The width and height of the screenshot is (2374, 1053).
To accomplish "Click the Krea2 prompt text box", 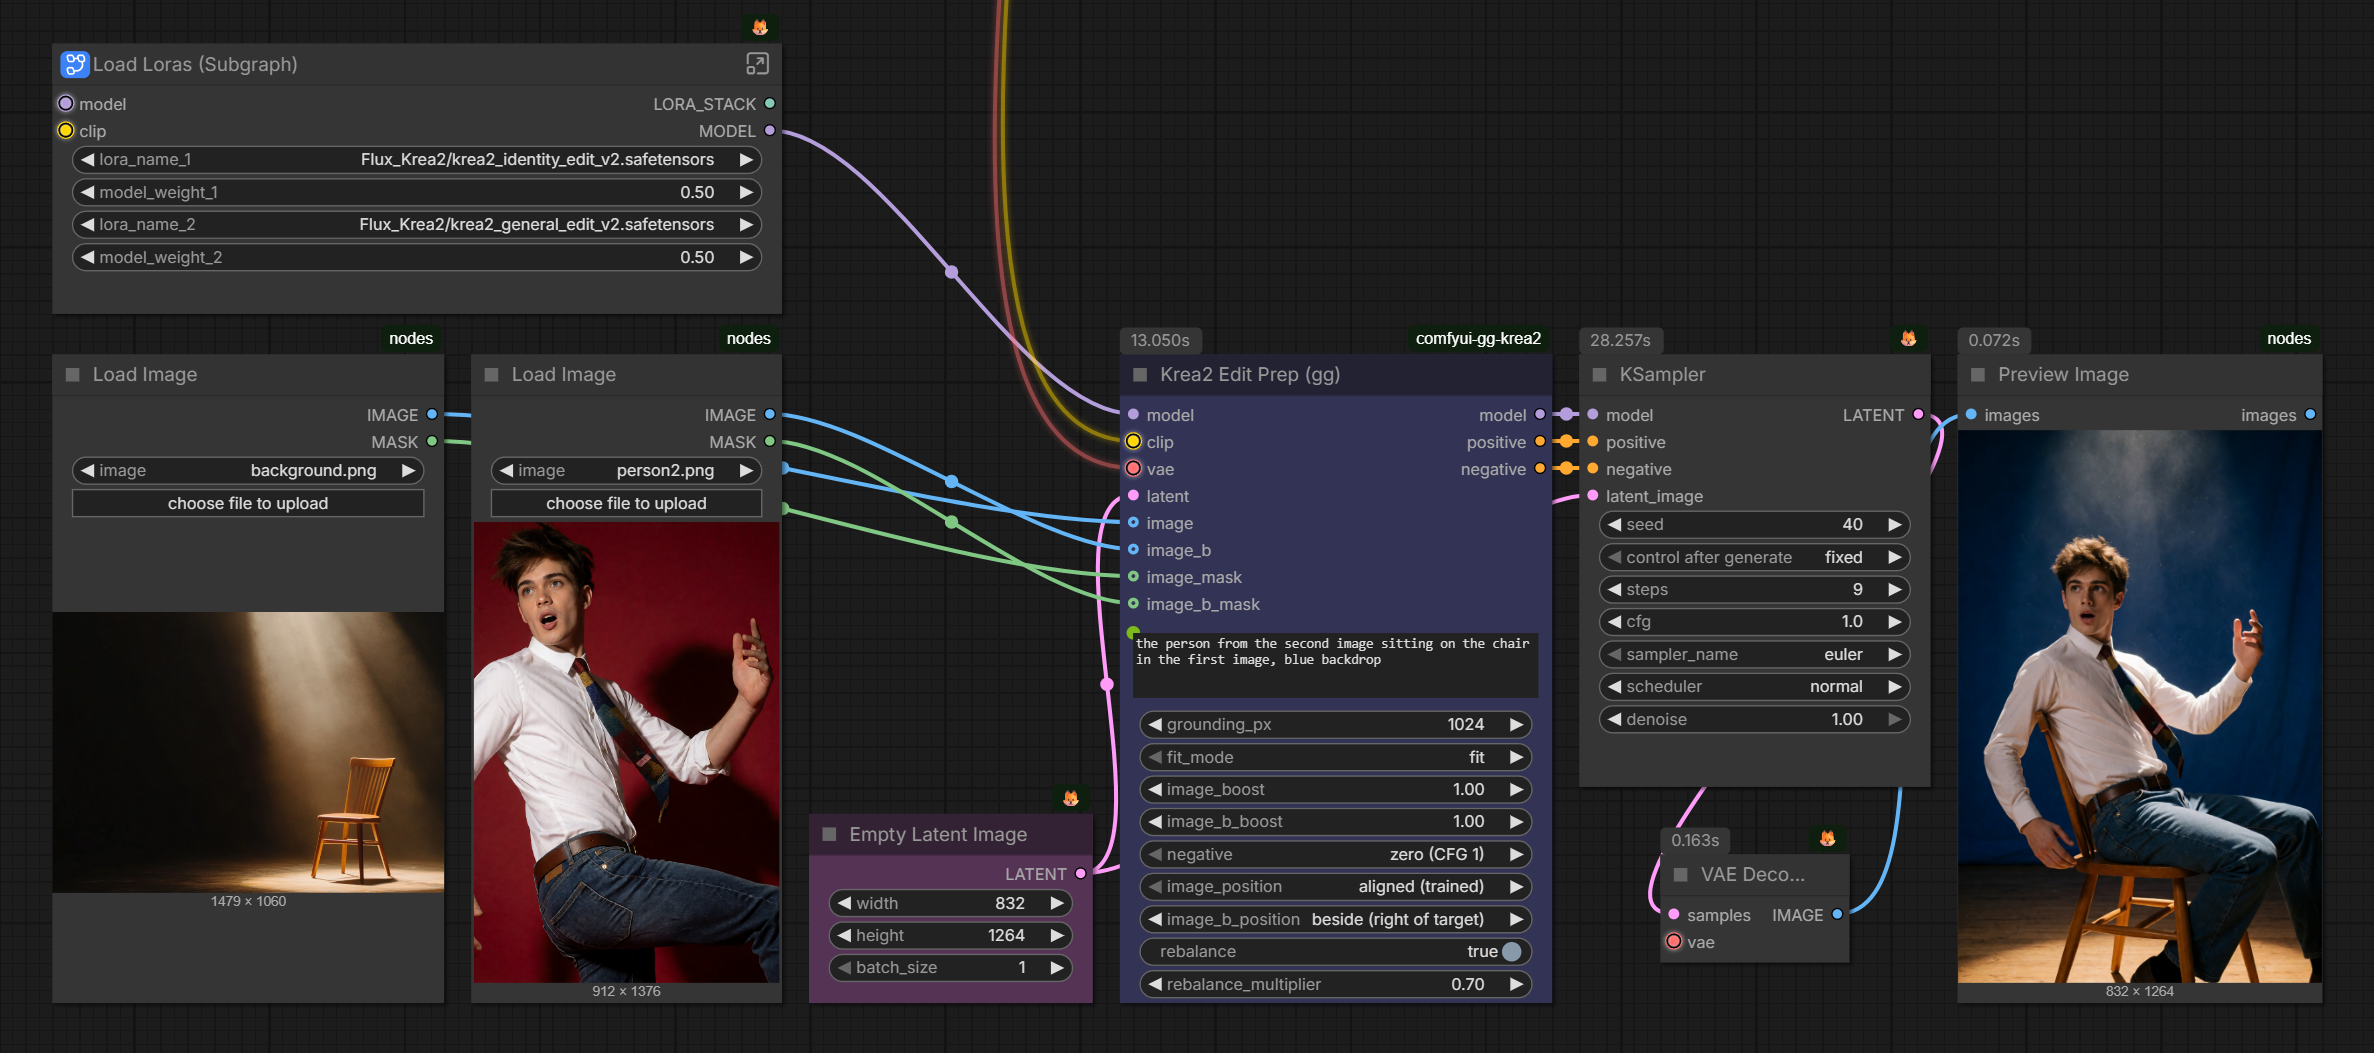I will 1335,665.
